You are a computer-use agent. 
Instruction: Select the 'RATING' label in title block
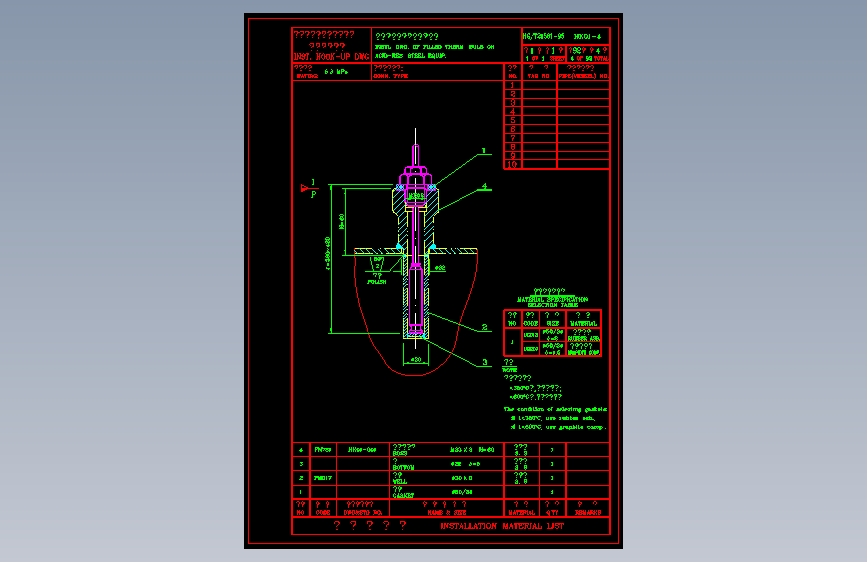point(307,76)
